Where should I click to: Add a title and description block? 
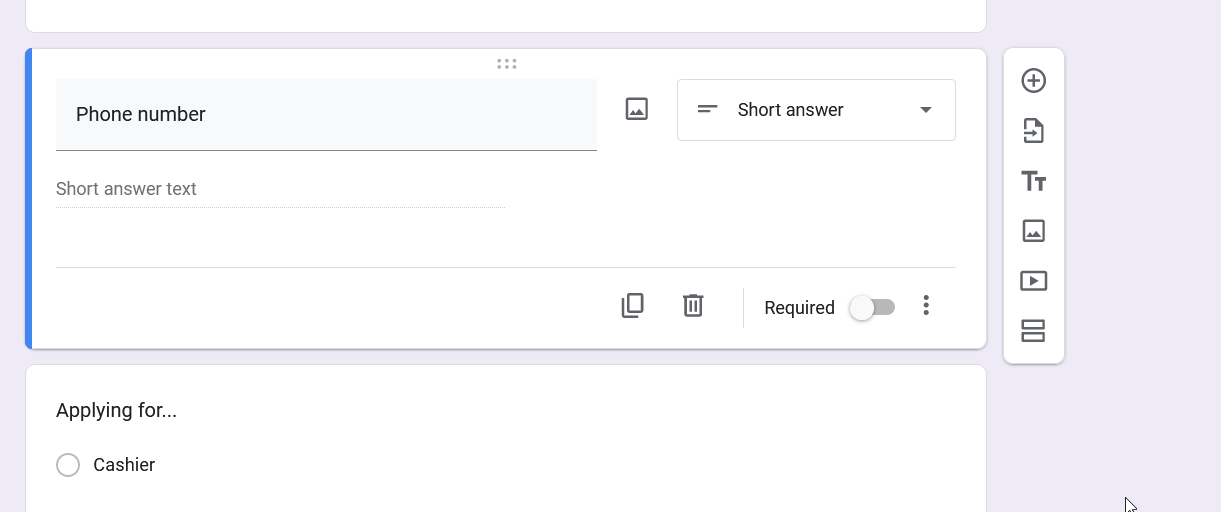pos(1033,181)
